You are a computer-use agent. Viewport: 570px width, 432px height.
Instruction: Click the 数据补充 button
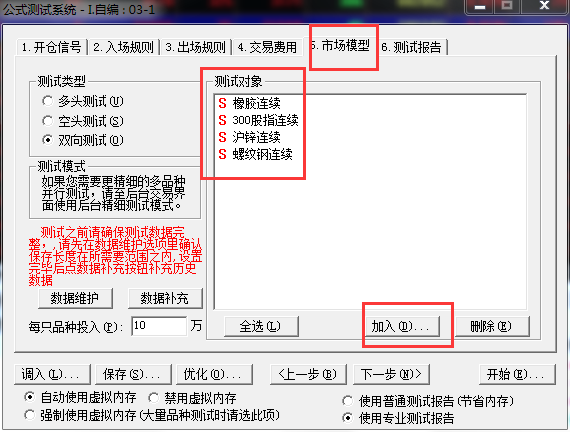(x=165, y=298)
